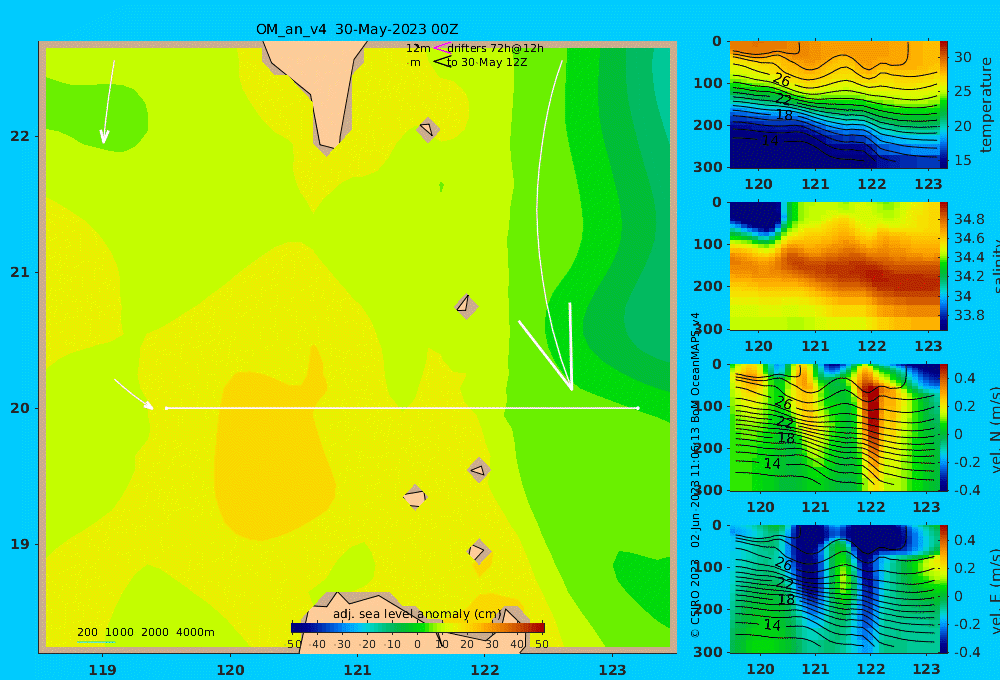Click longitude label 123 on main map
Viewport: 1000px width, 680px height.
tap(612, 670)
